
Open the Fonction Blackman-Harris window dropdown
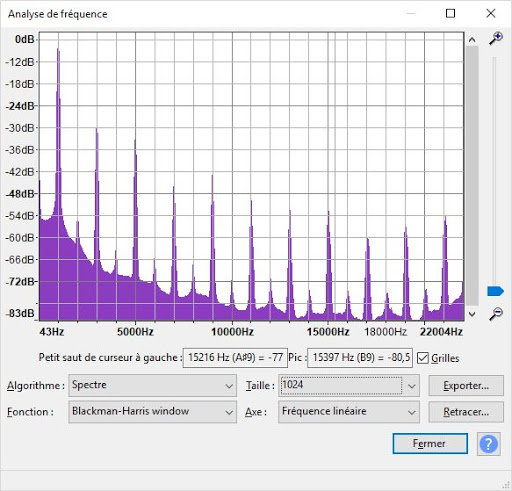153,412
